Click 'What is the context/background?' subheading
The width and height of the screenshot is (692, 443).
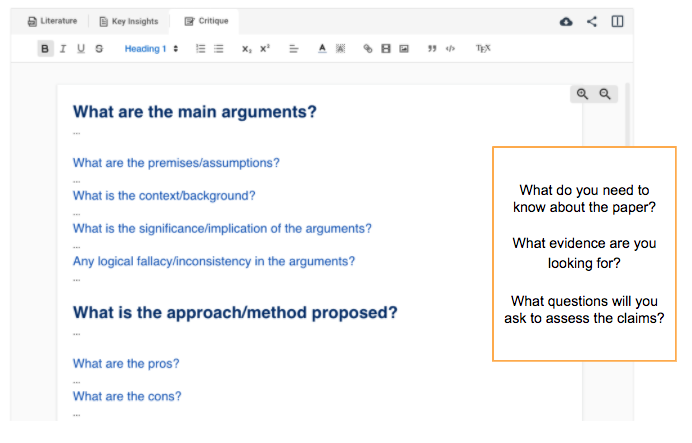click(164, 195)
